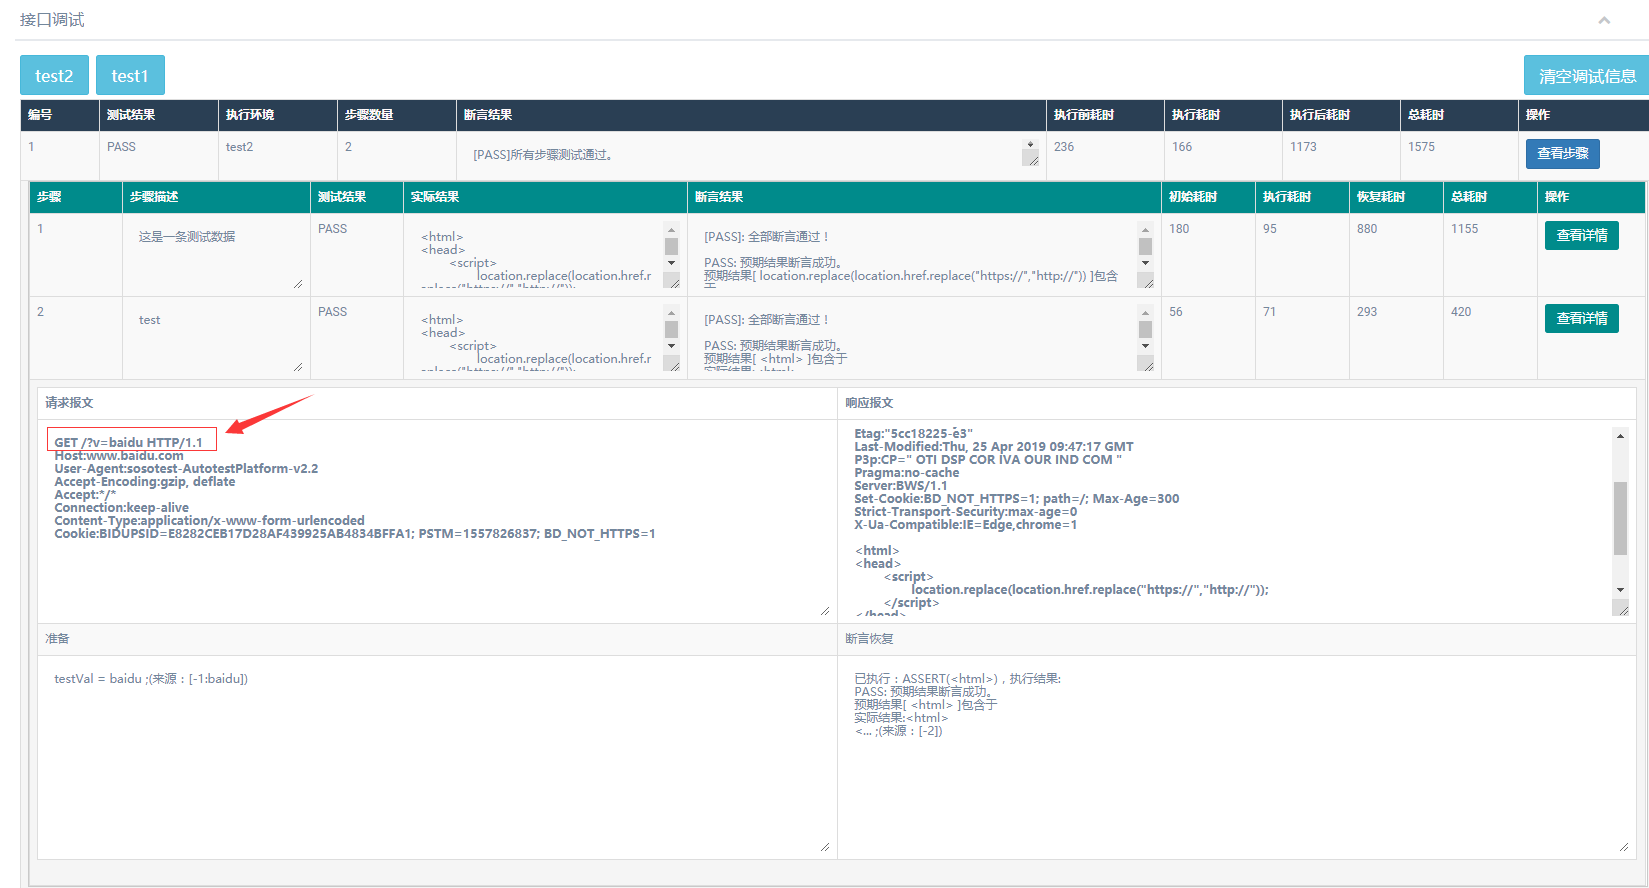Screen dimensions: 1649x888
Task: Click the Cookie:BIDUPSID request line
Action: click(355, 534)
